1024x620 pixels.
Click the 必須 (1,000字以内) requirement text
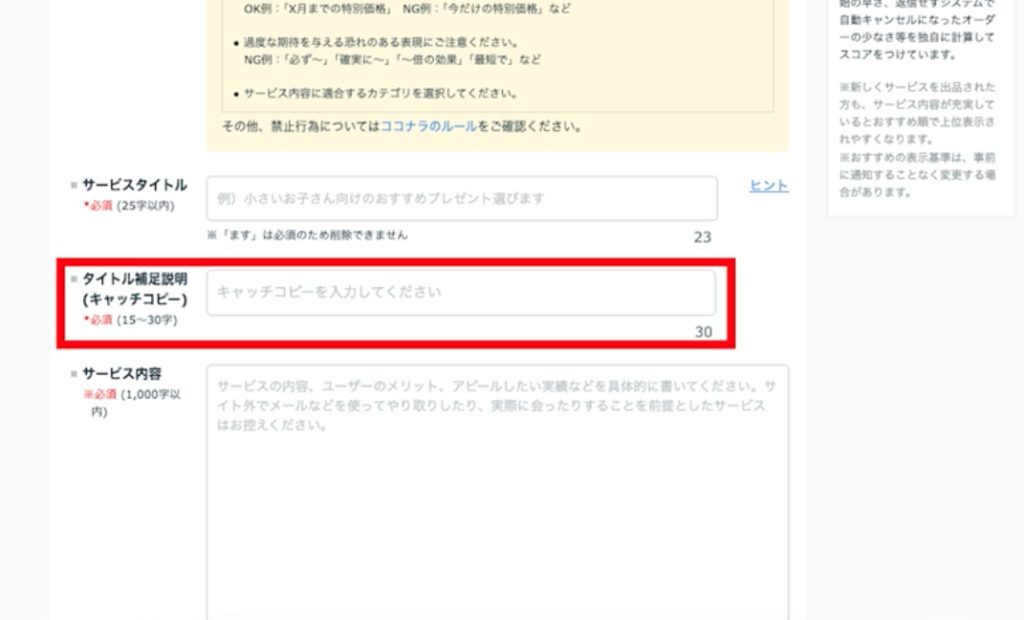pyautogui.click(x=133, y=402)
